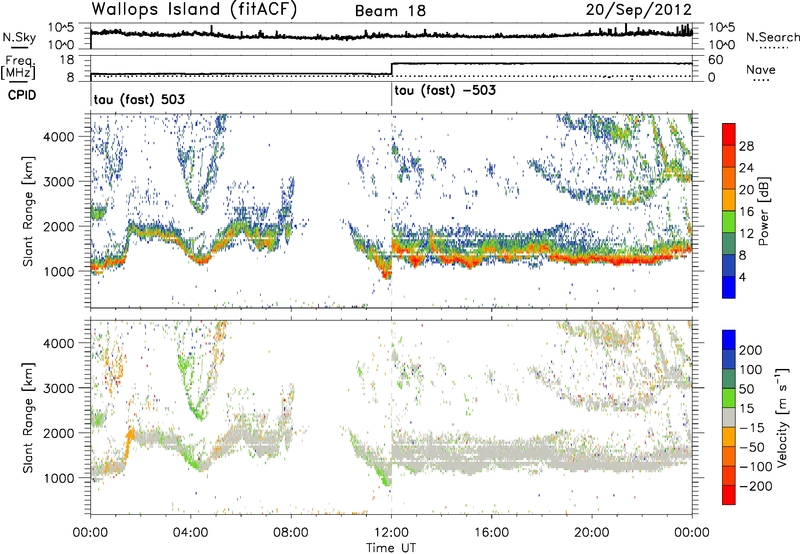Select the "12:00" time tick label

[x=391, y=533]
